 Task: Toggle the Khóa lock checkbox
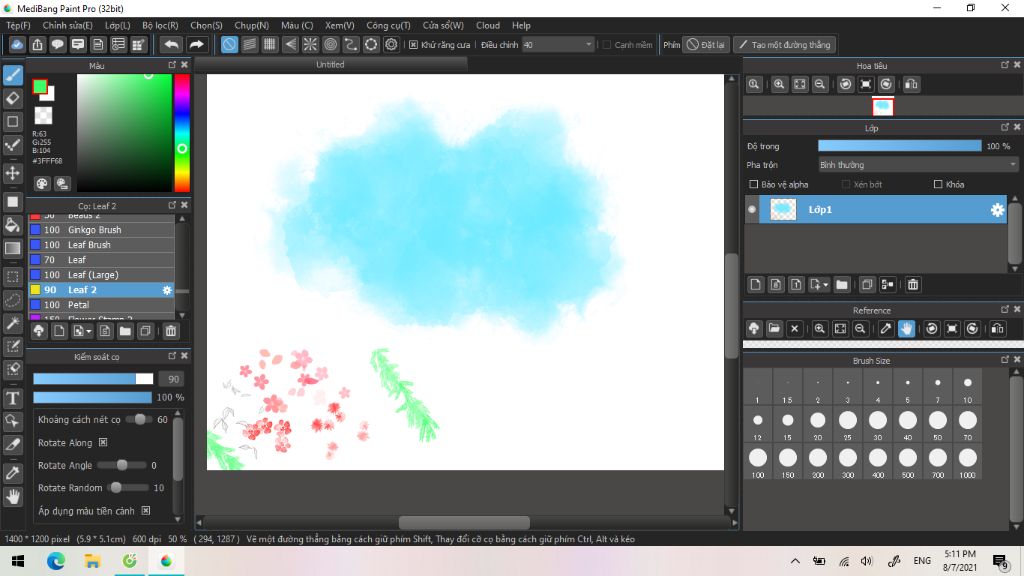tap(937, 185)
